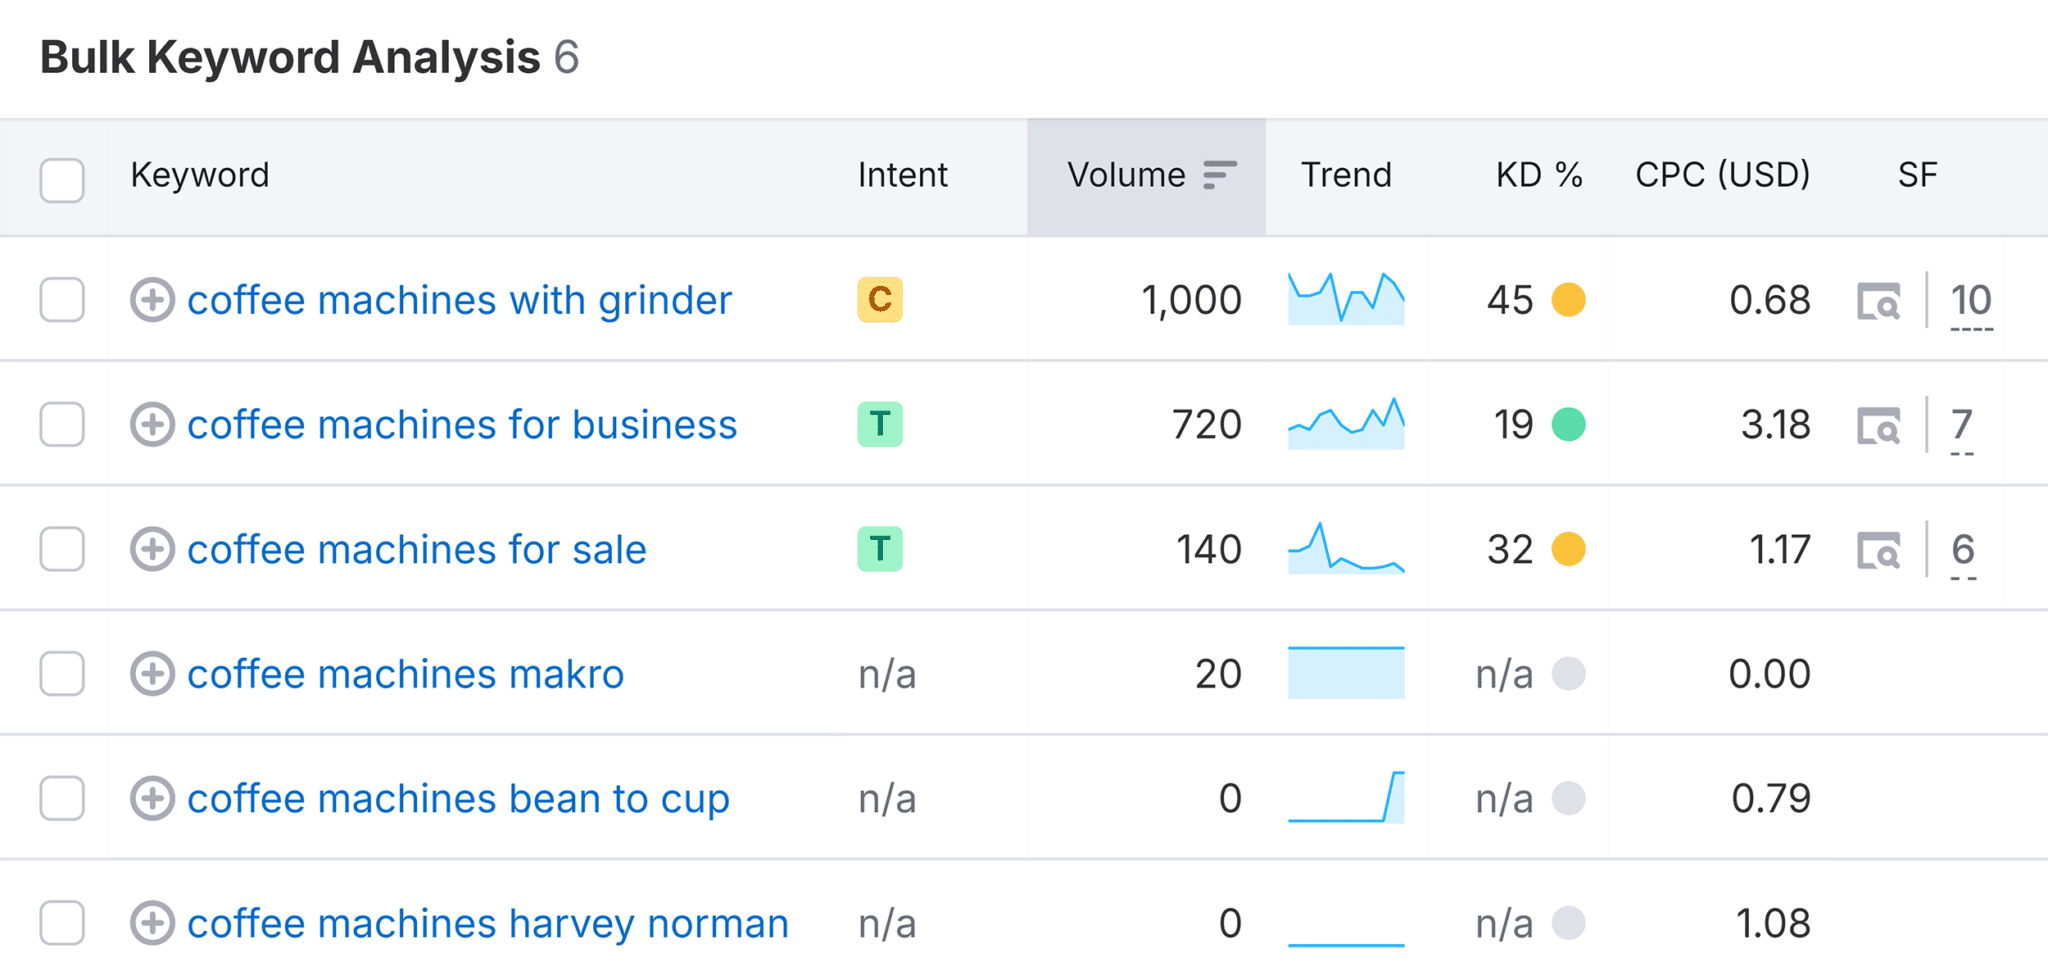Open keyword coffee machines for sale

[417, 549]
